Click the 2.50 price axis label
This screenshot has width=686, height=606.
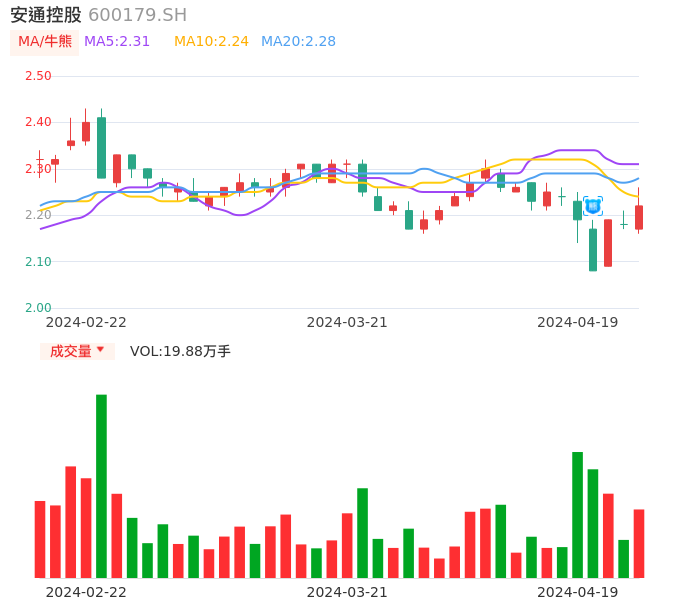coord(38,76)
